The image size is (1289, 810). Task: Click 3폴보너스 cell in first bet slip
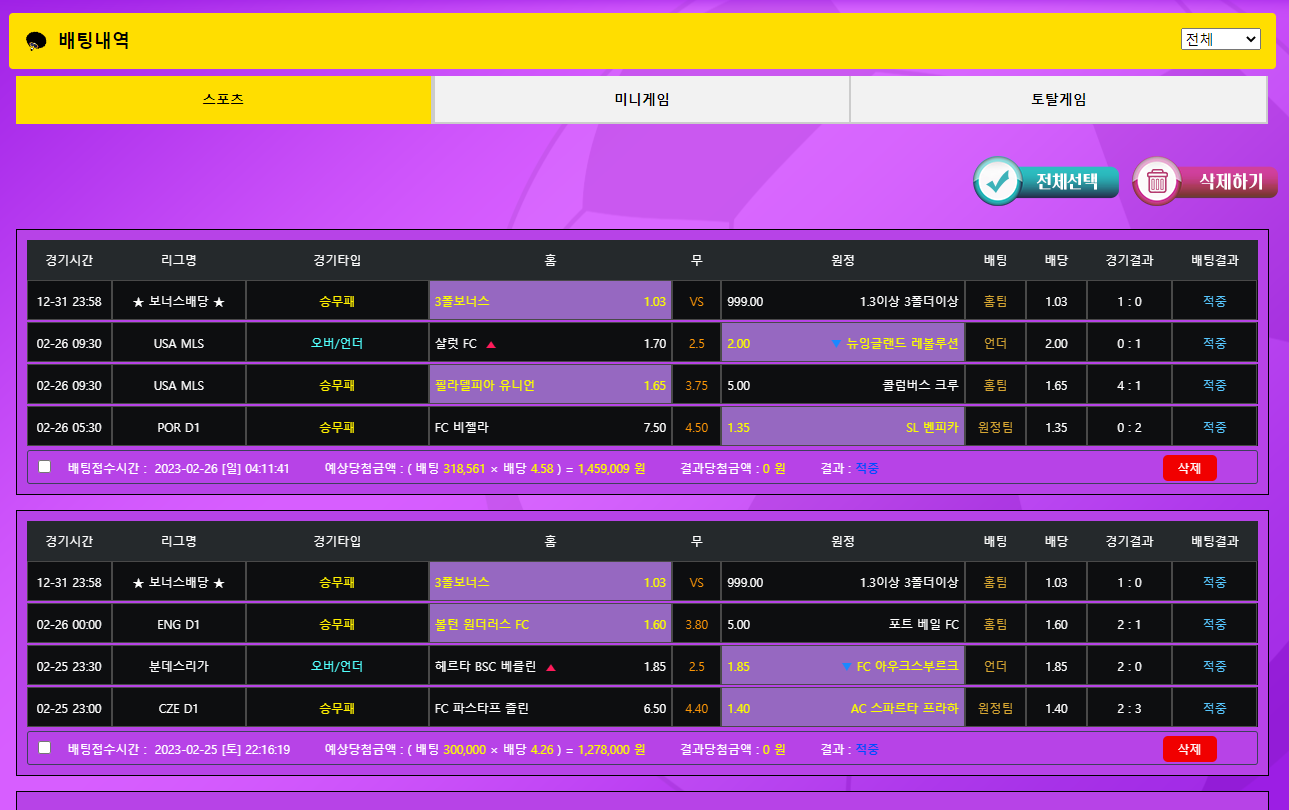click(x=550, y=301)
